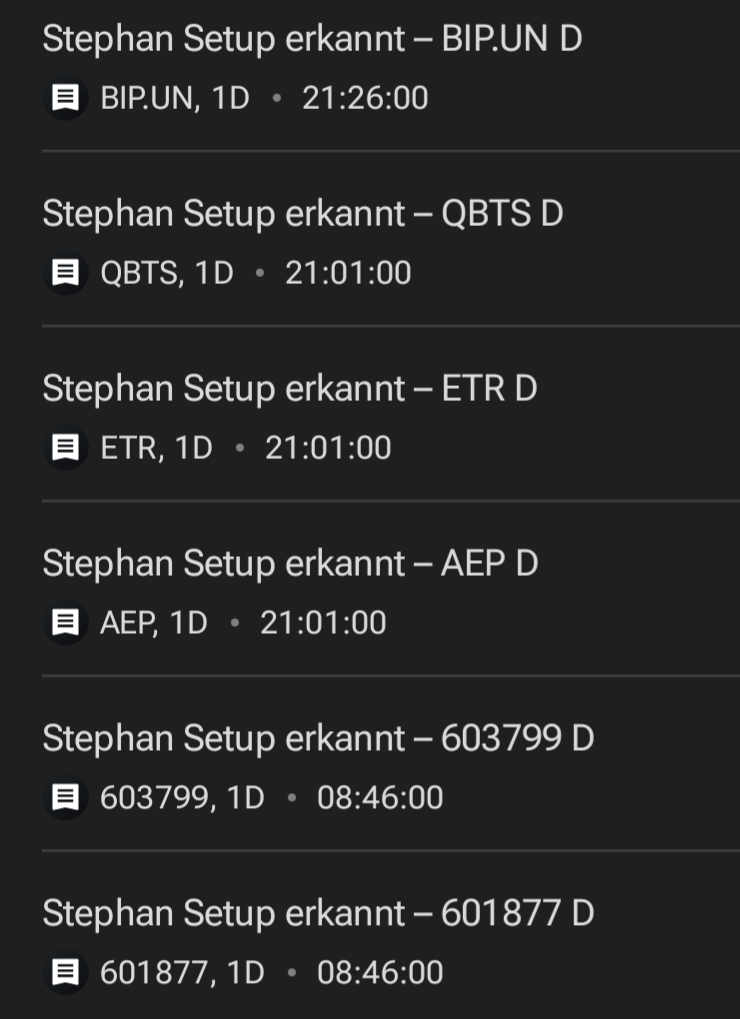Open the 'Stephan Setup erkannt – AEP D' alert
Screen dimensions: 740x1019
[290, 563]
